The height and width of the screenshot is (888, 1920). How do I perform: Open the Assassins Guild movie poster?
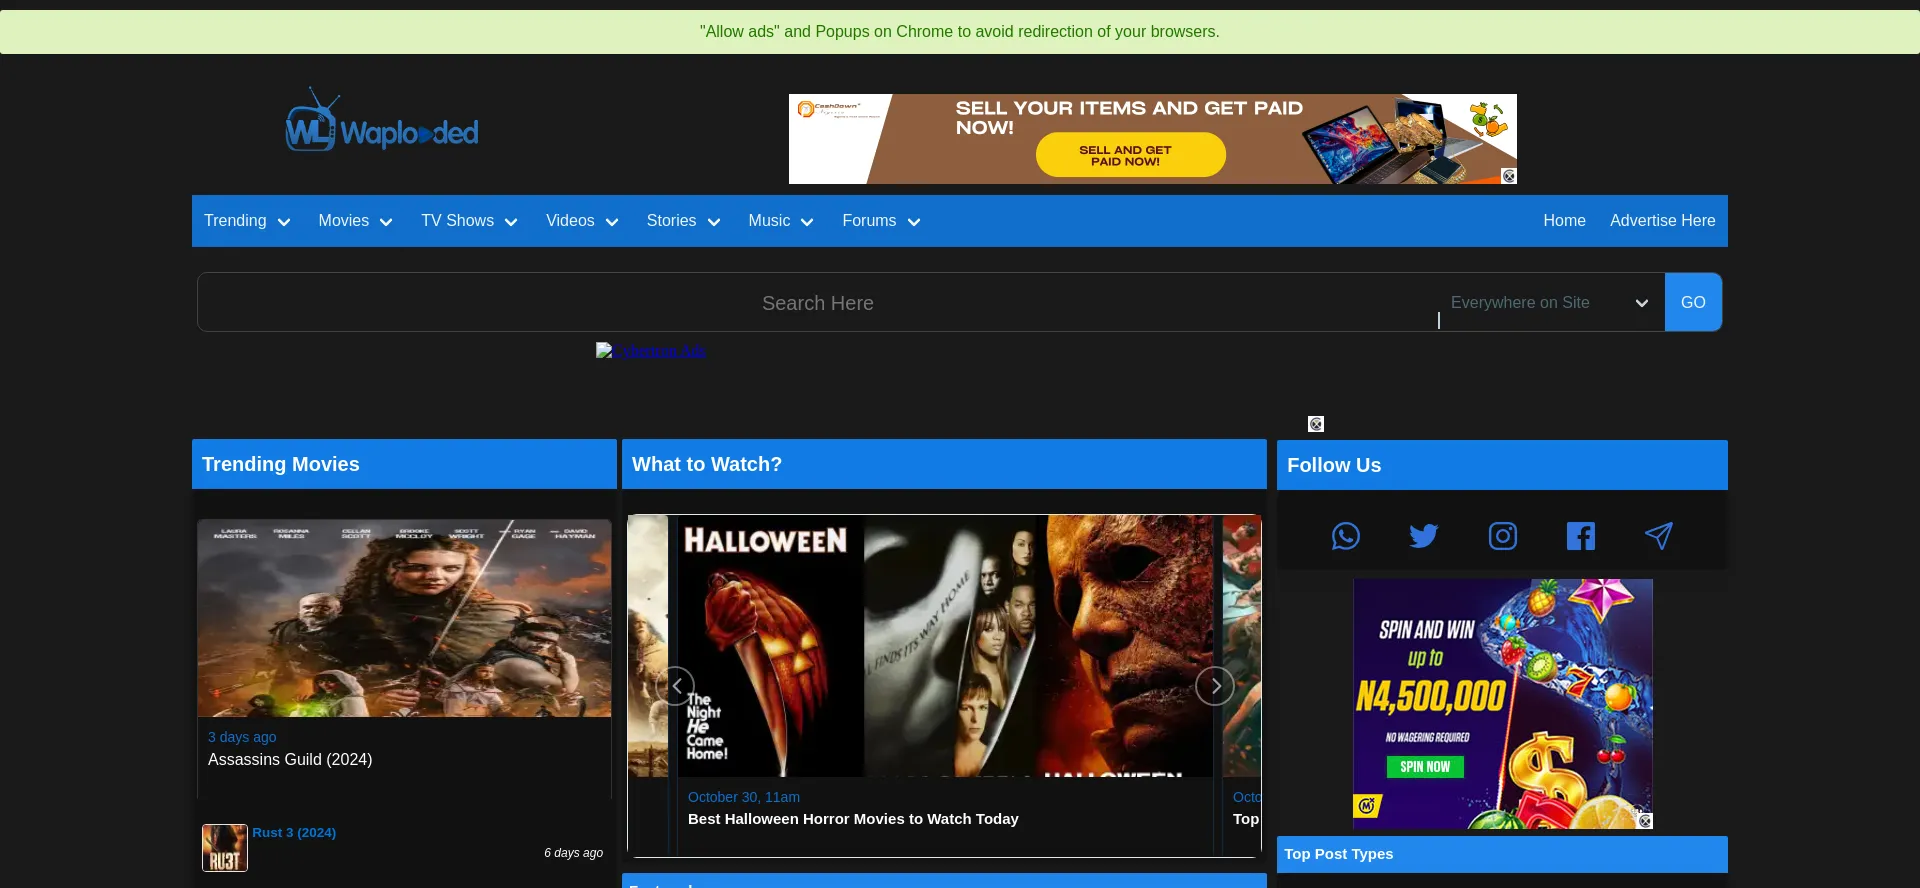(404, 618)
